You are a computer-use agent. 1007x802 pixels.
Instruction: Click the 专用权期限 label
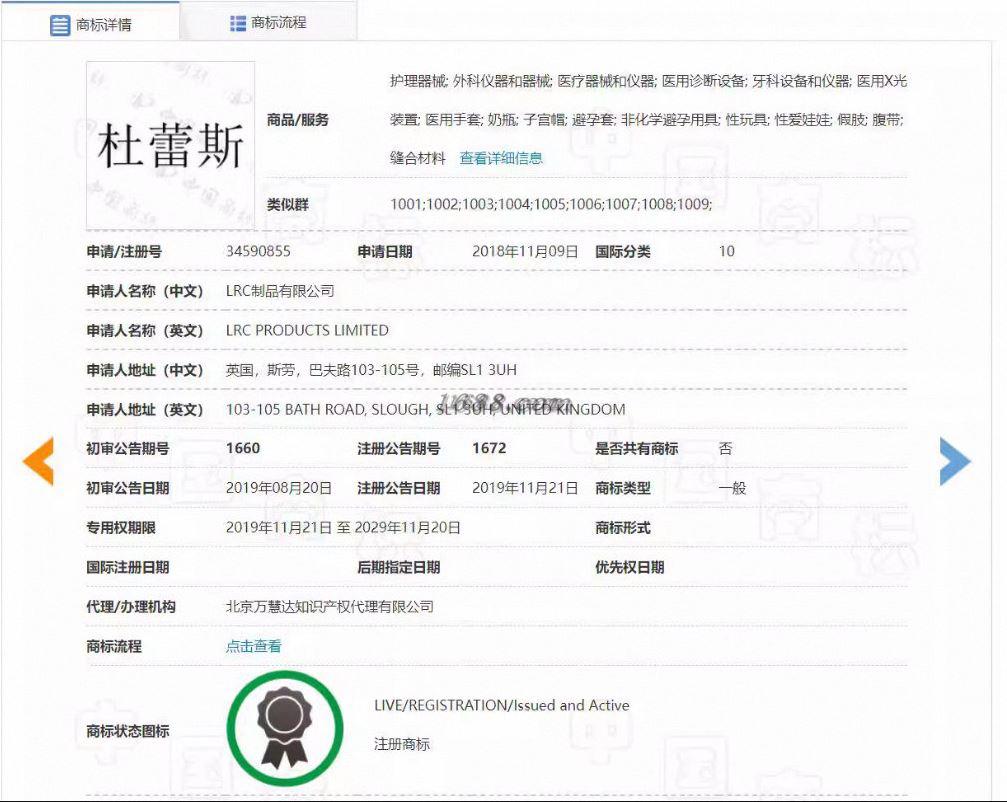click(x=121, y=528)
